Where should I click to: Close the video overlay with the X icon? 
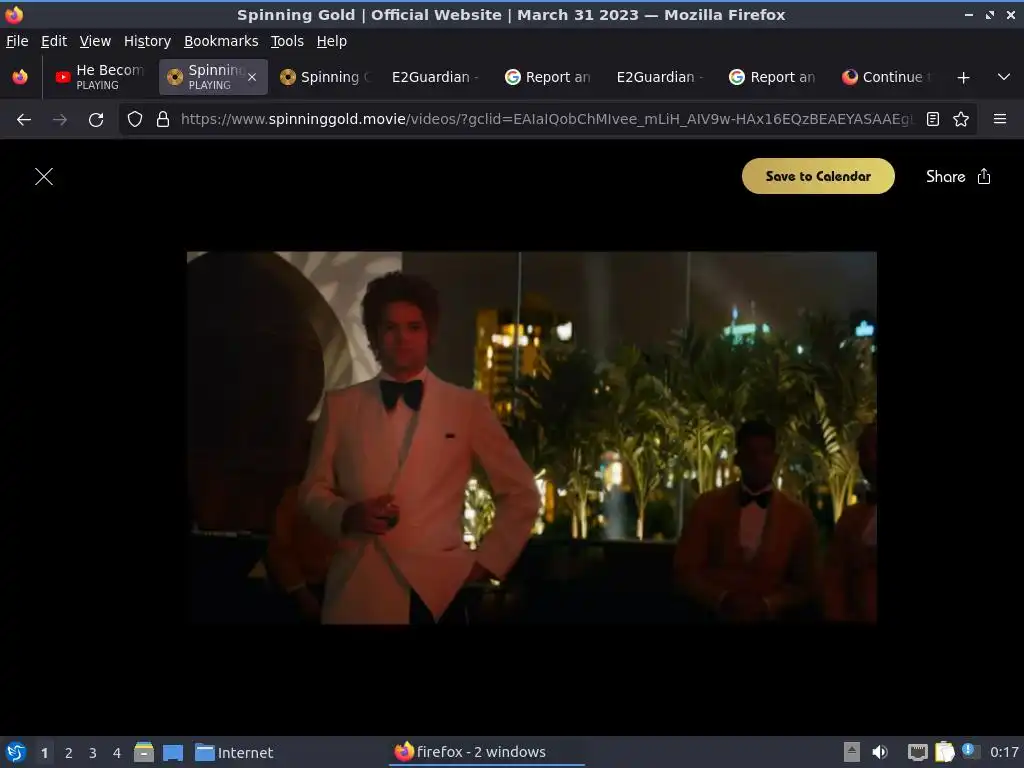[44, 176]
